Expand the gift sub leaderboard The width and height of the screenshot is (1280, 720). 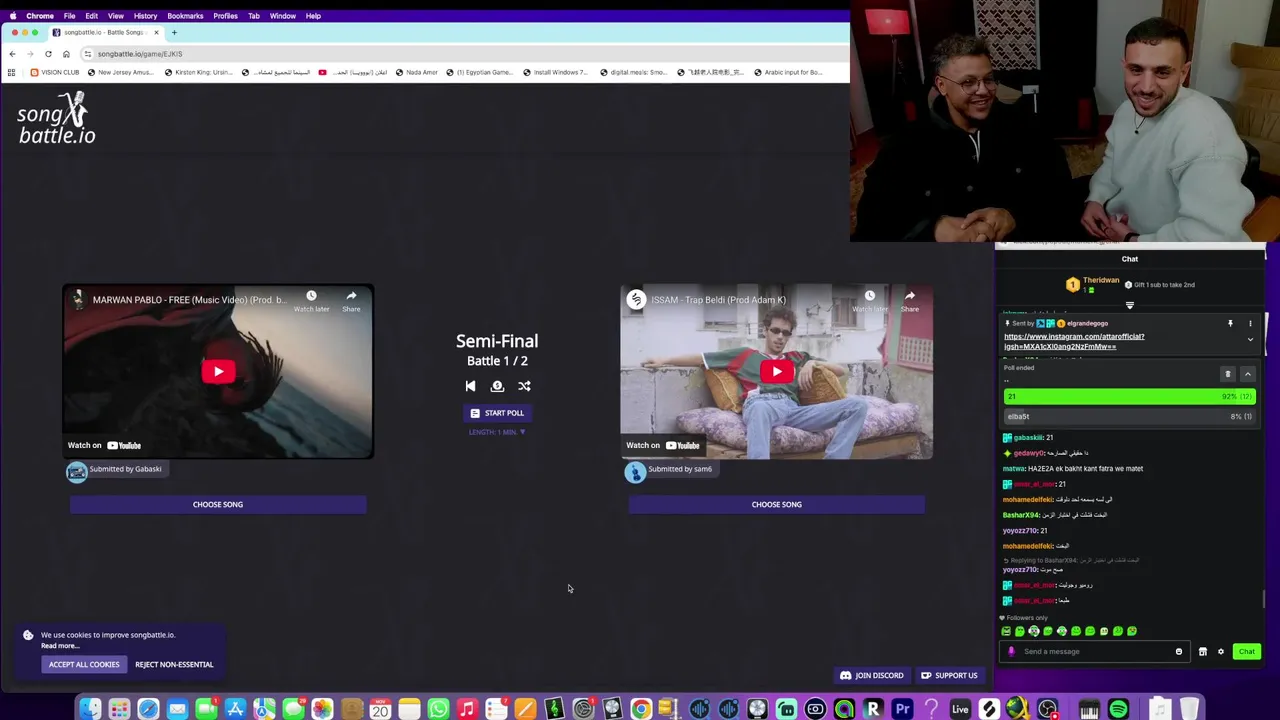1130,305
